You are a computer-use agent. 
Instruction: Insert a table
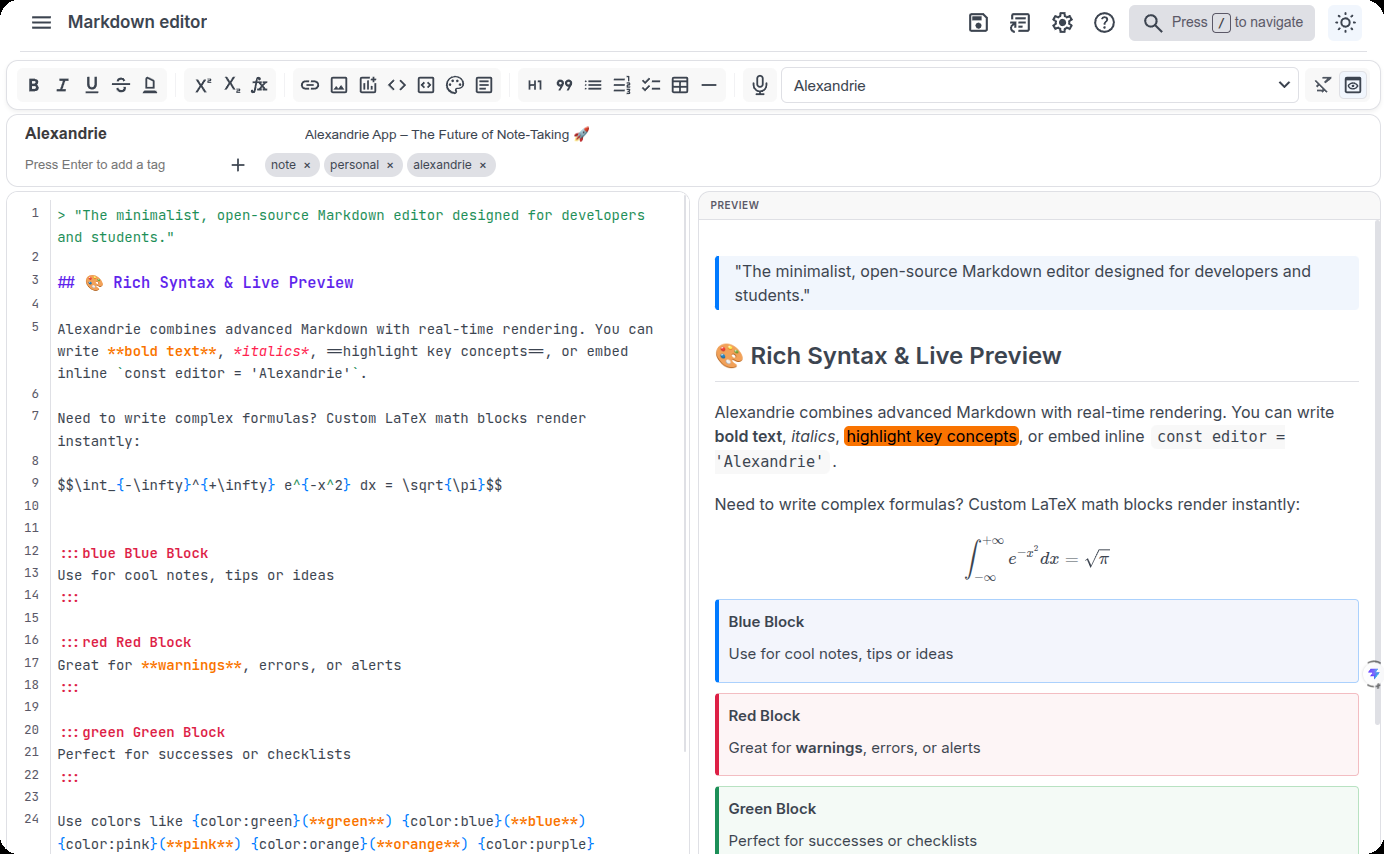click(x=680, y=85)
